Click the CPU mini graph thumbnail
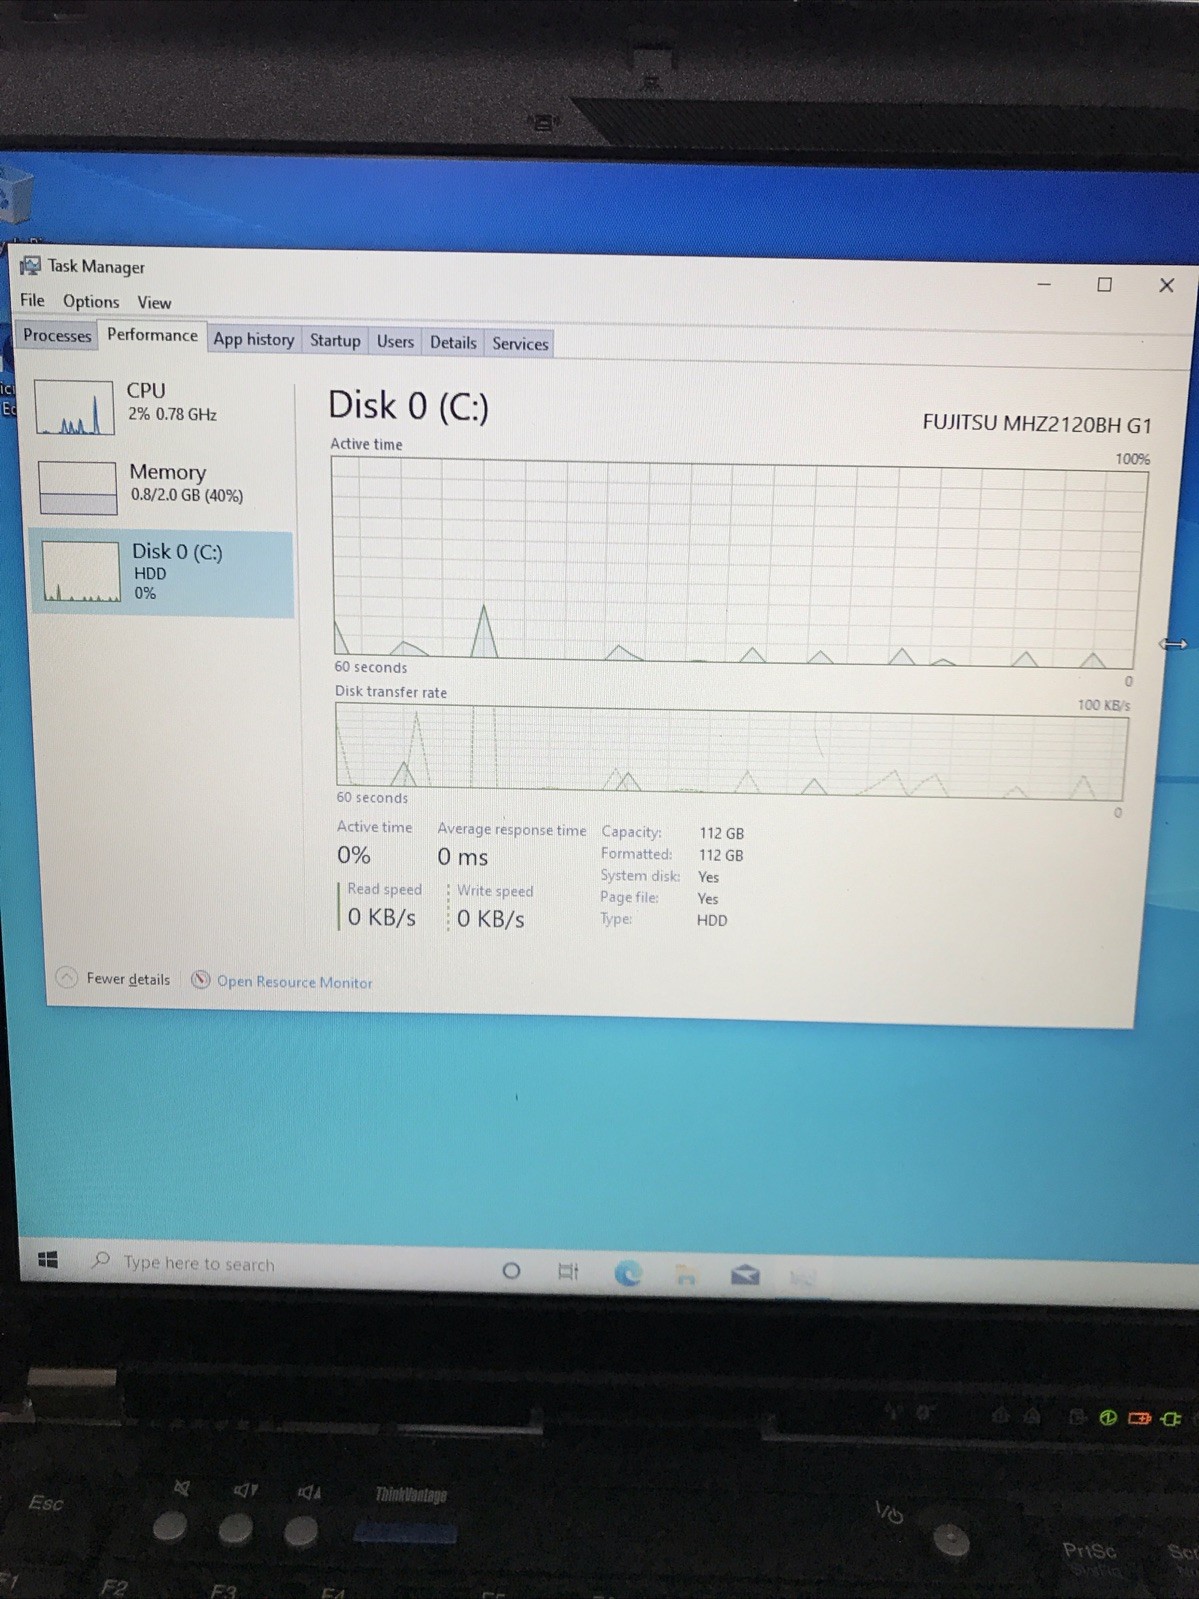 point(74,407)
